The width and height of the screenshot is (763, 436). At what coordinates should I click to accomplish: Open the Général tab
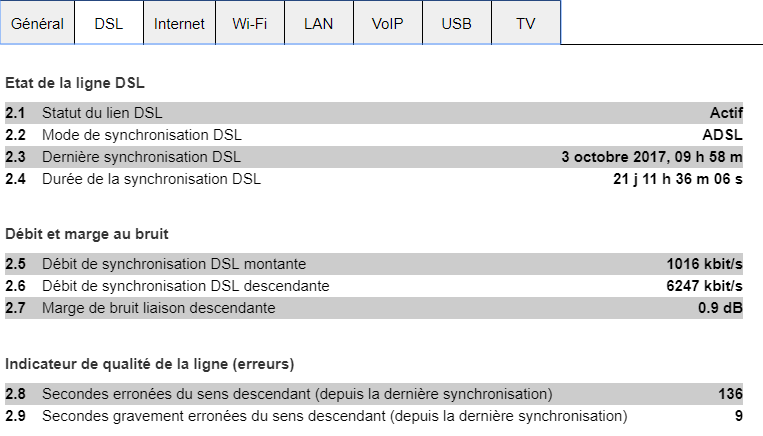(37, 23)
